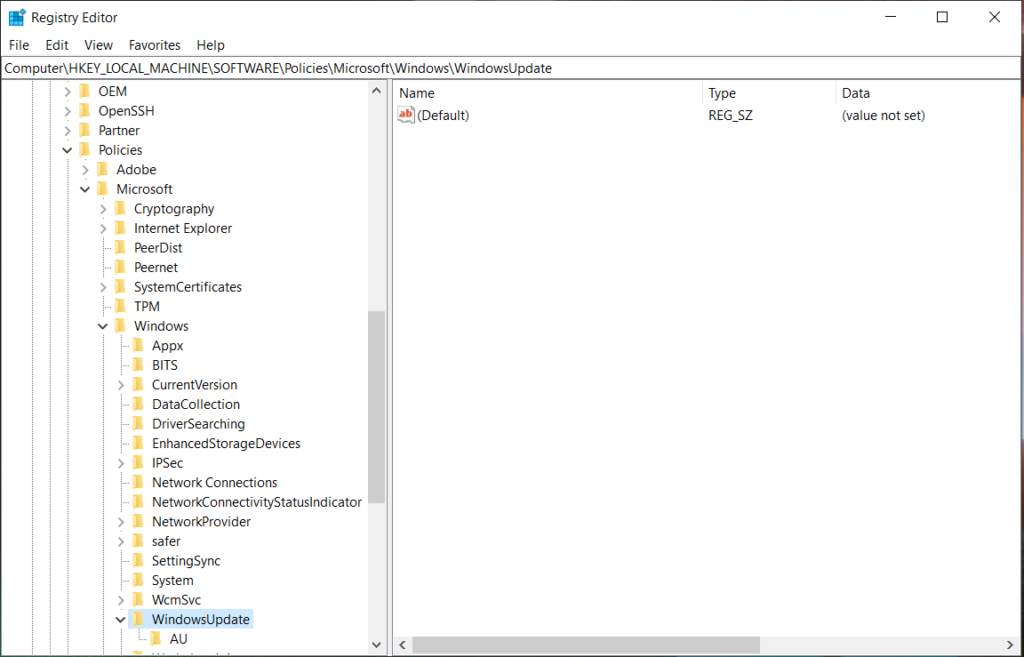The image size is (1024, 657).
Task: Select the SettingSync key
Action: point(186,561)
